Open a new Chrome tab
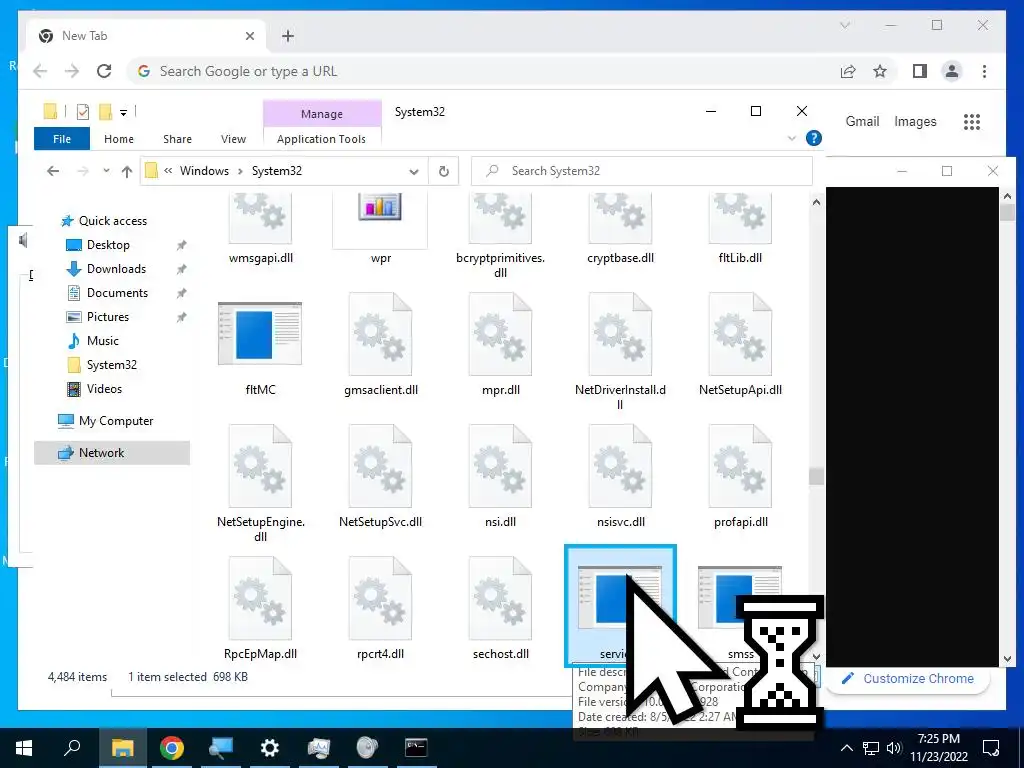Screen dimensions: 1024x768 [x=288, y=36]
